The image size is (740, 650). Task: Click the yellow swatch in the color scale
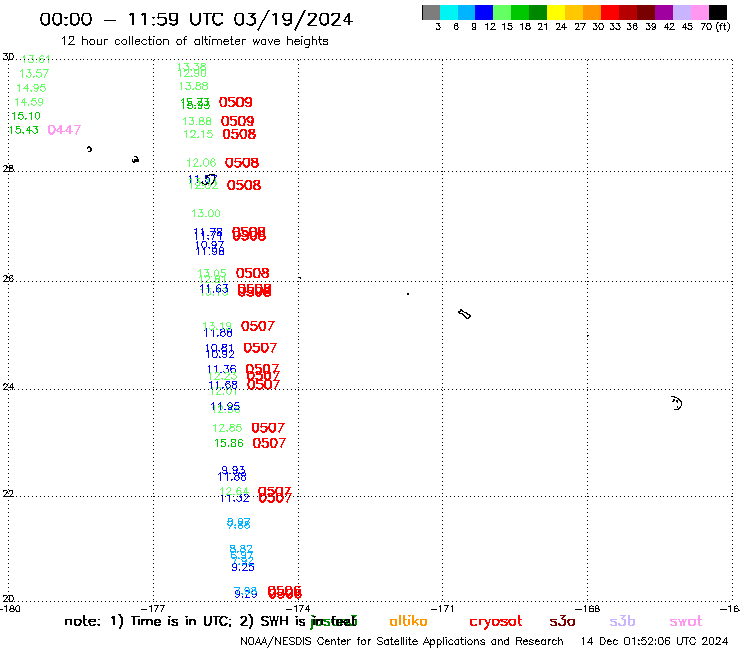click(x=556, y=12)
